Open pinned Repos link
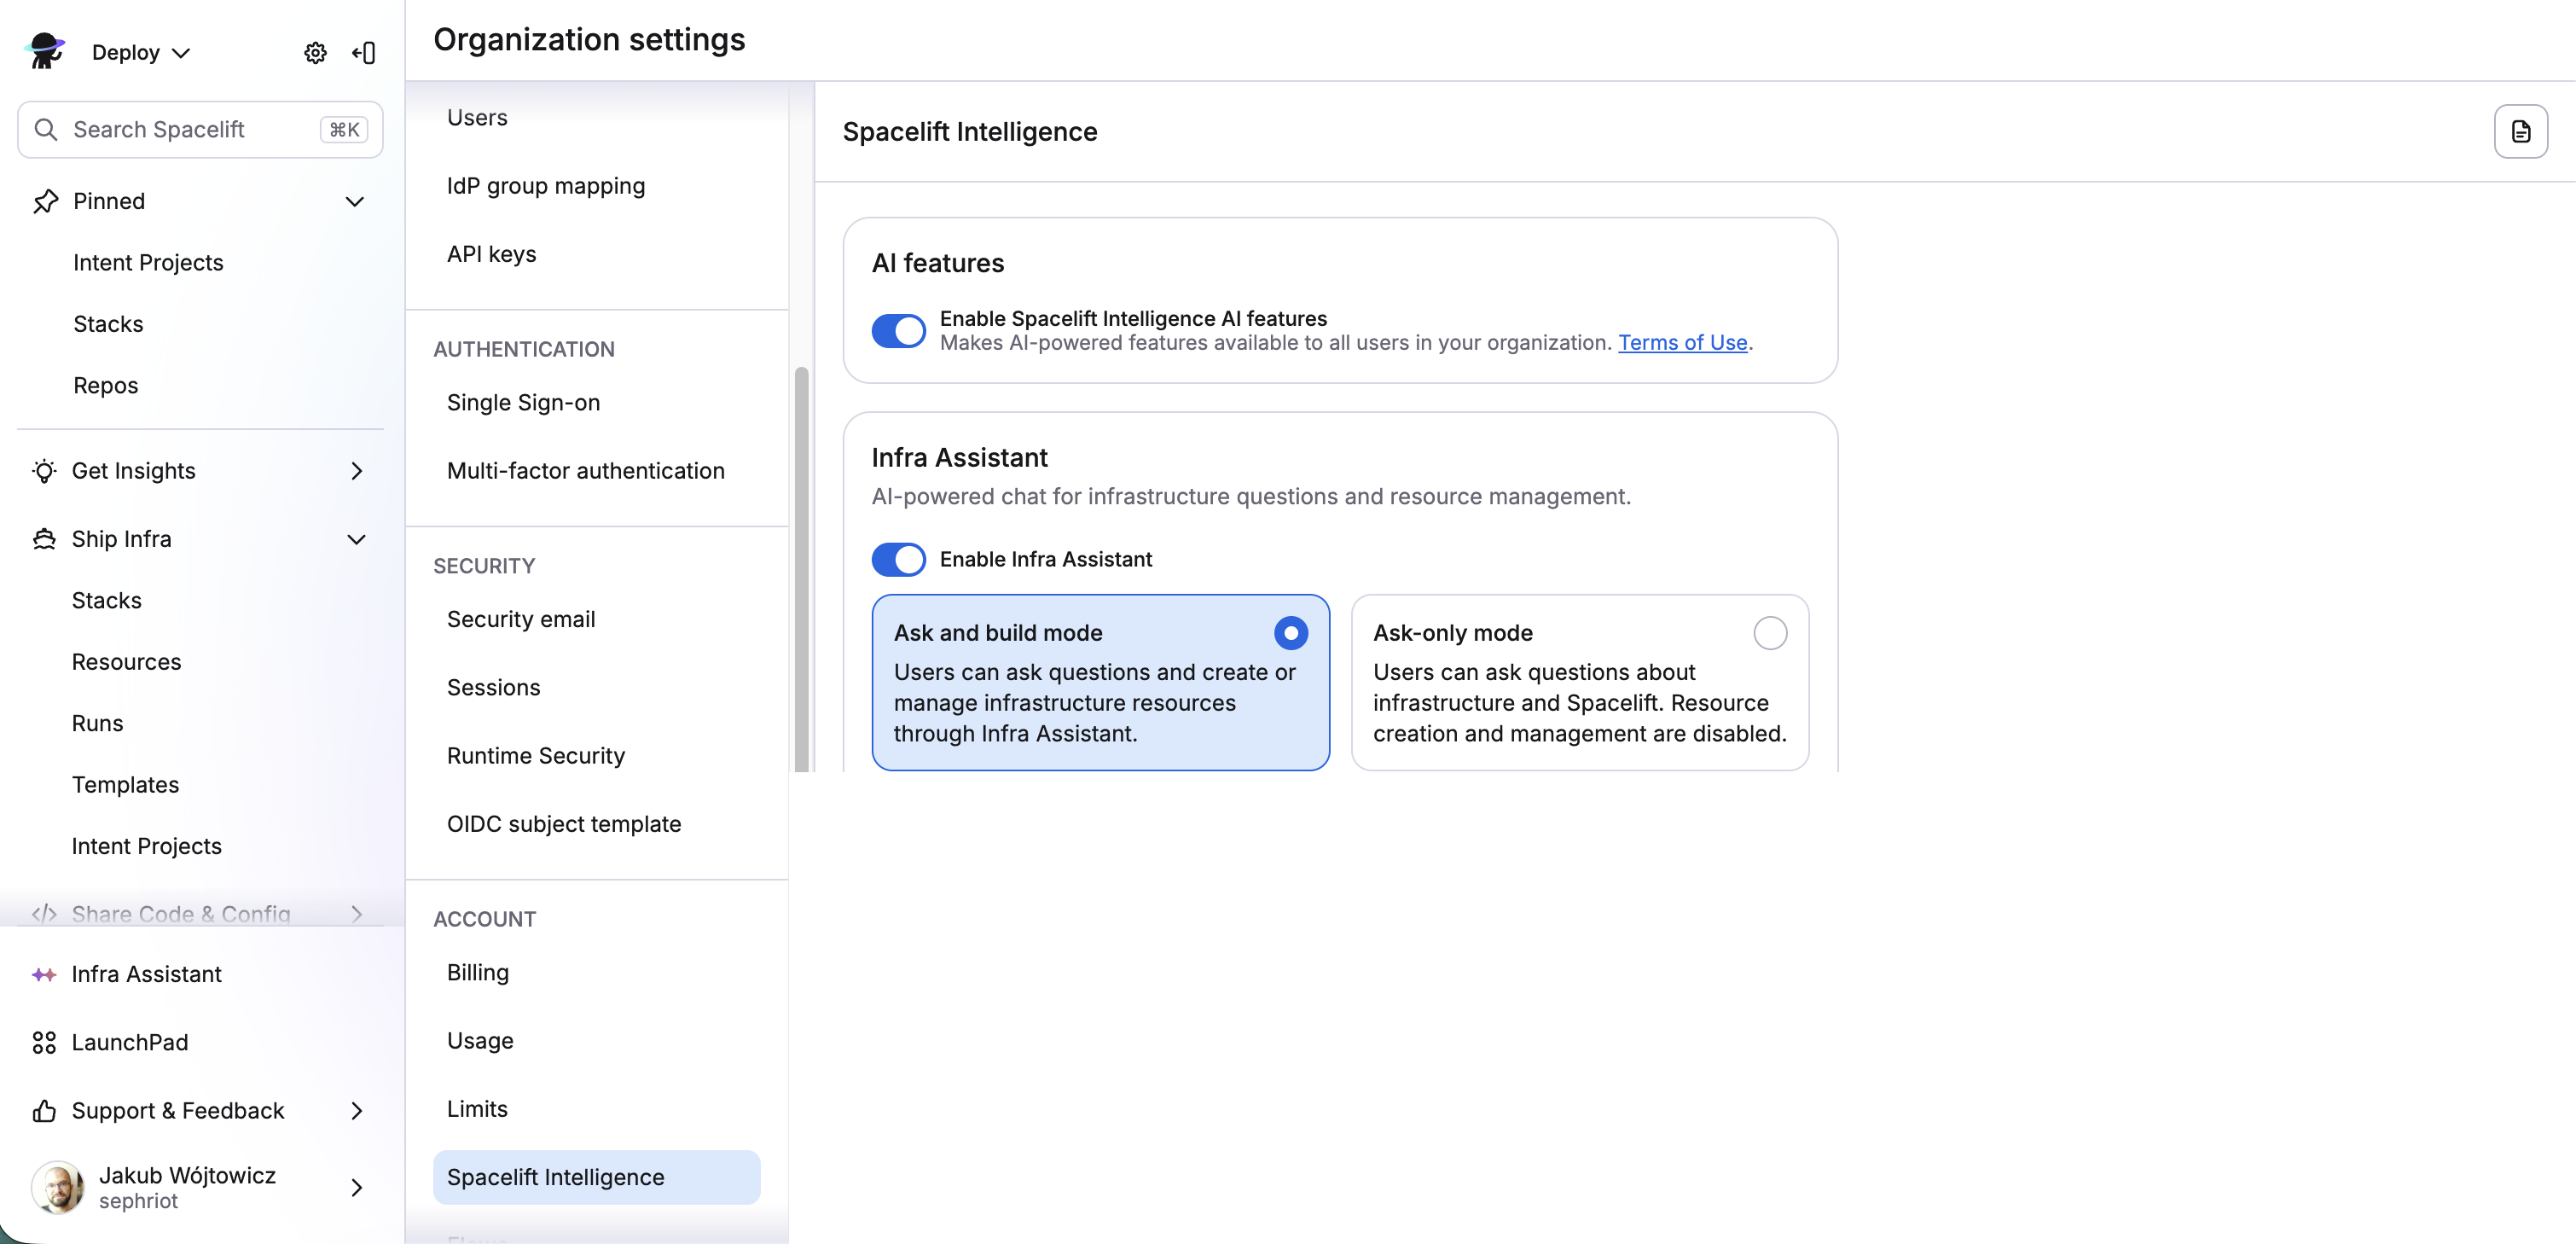 [105, 385]
